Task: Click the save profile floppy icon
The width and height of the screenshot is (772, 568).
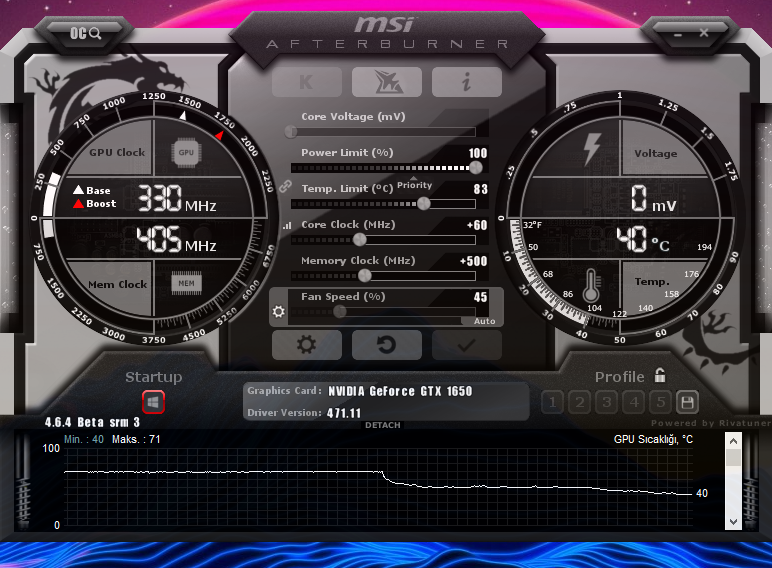Action: pos(687,403)
